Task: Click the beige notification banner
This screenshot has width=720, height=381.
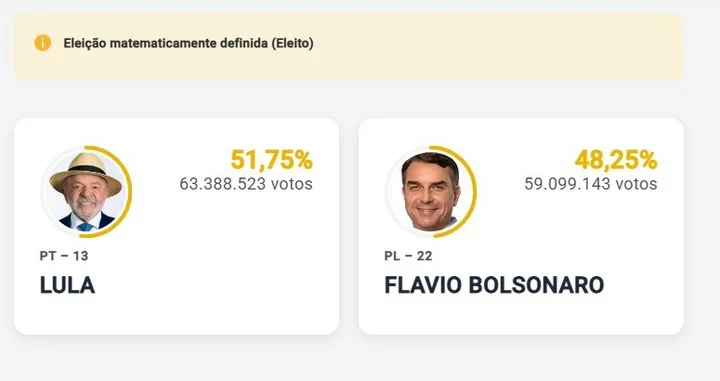Action: tap(349, 46)
